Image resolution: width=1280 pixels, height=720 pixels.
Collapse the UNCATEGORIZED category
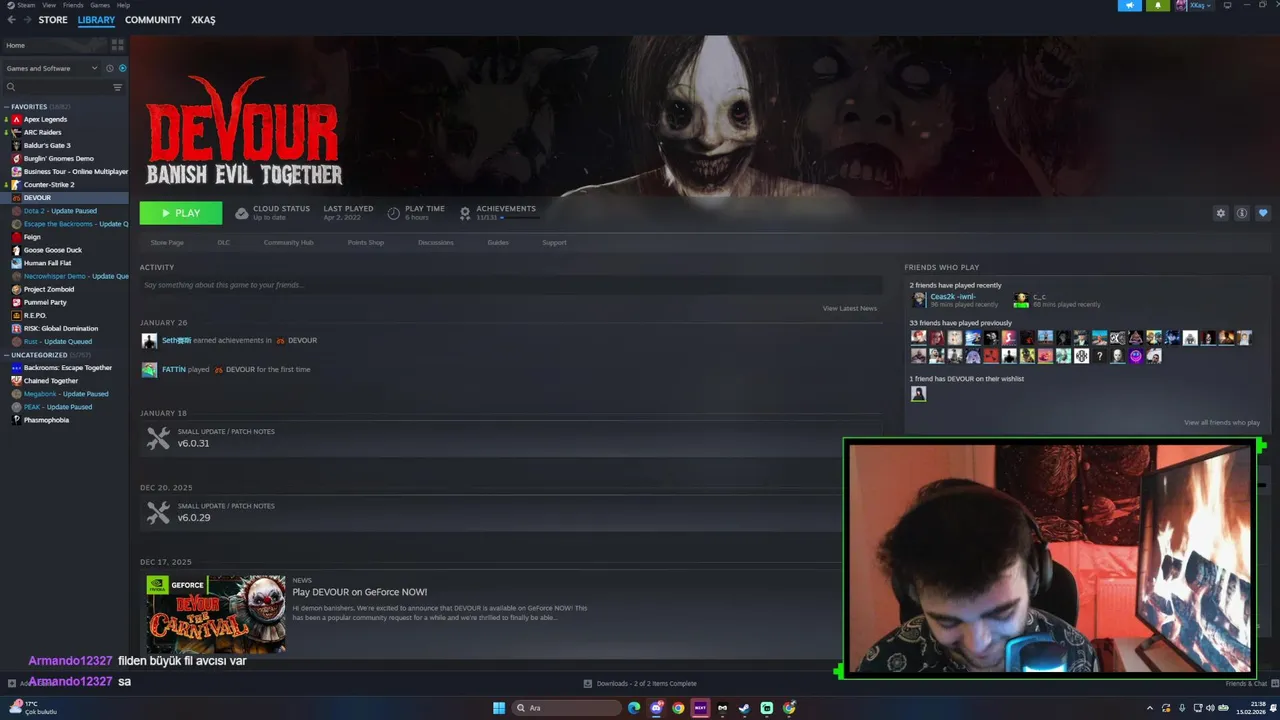pyautogui.click(x=7, y=355)
